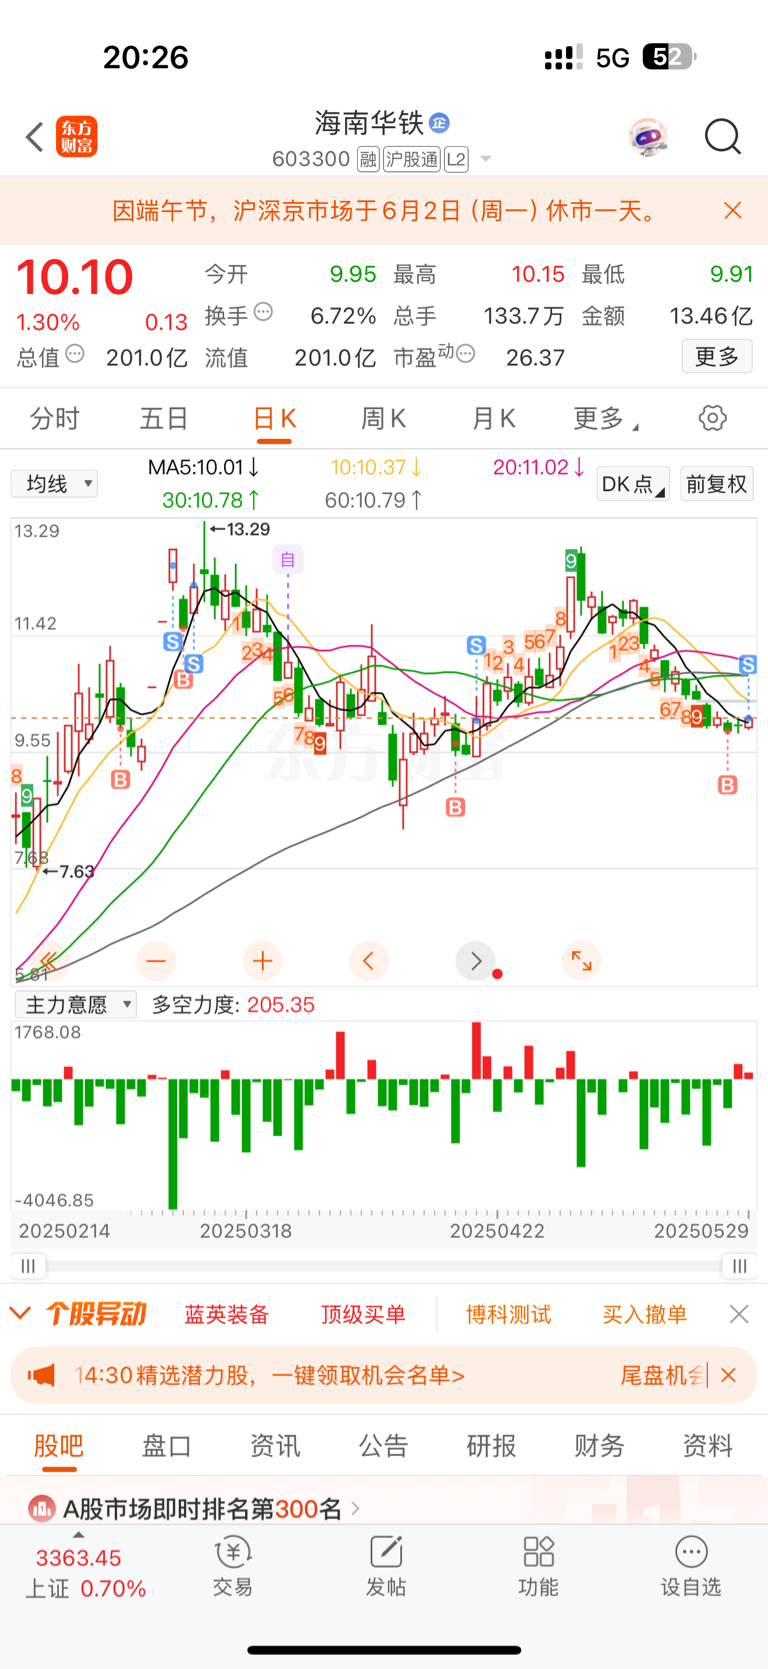Screen dimensions: 768x1669
Task: Tap the dynamic P/E info icon
Action: coord(465,354)
